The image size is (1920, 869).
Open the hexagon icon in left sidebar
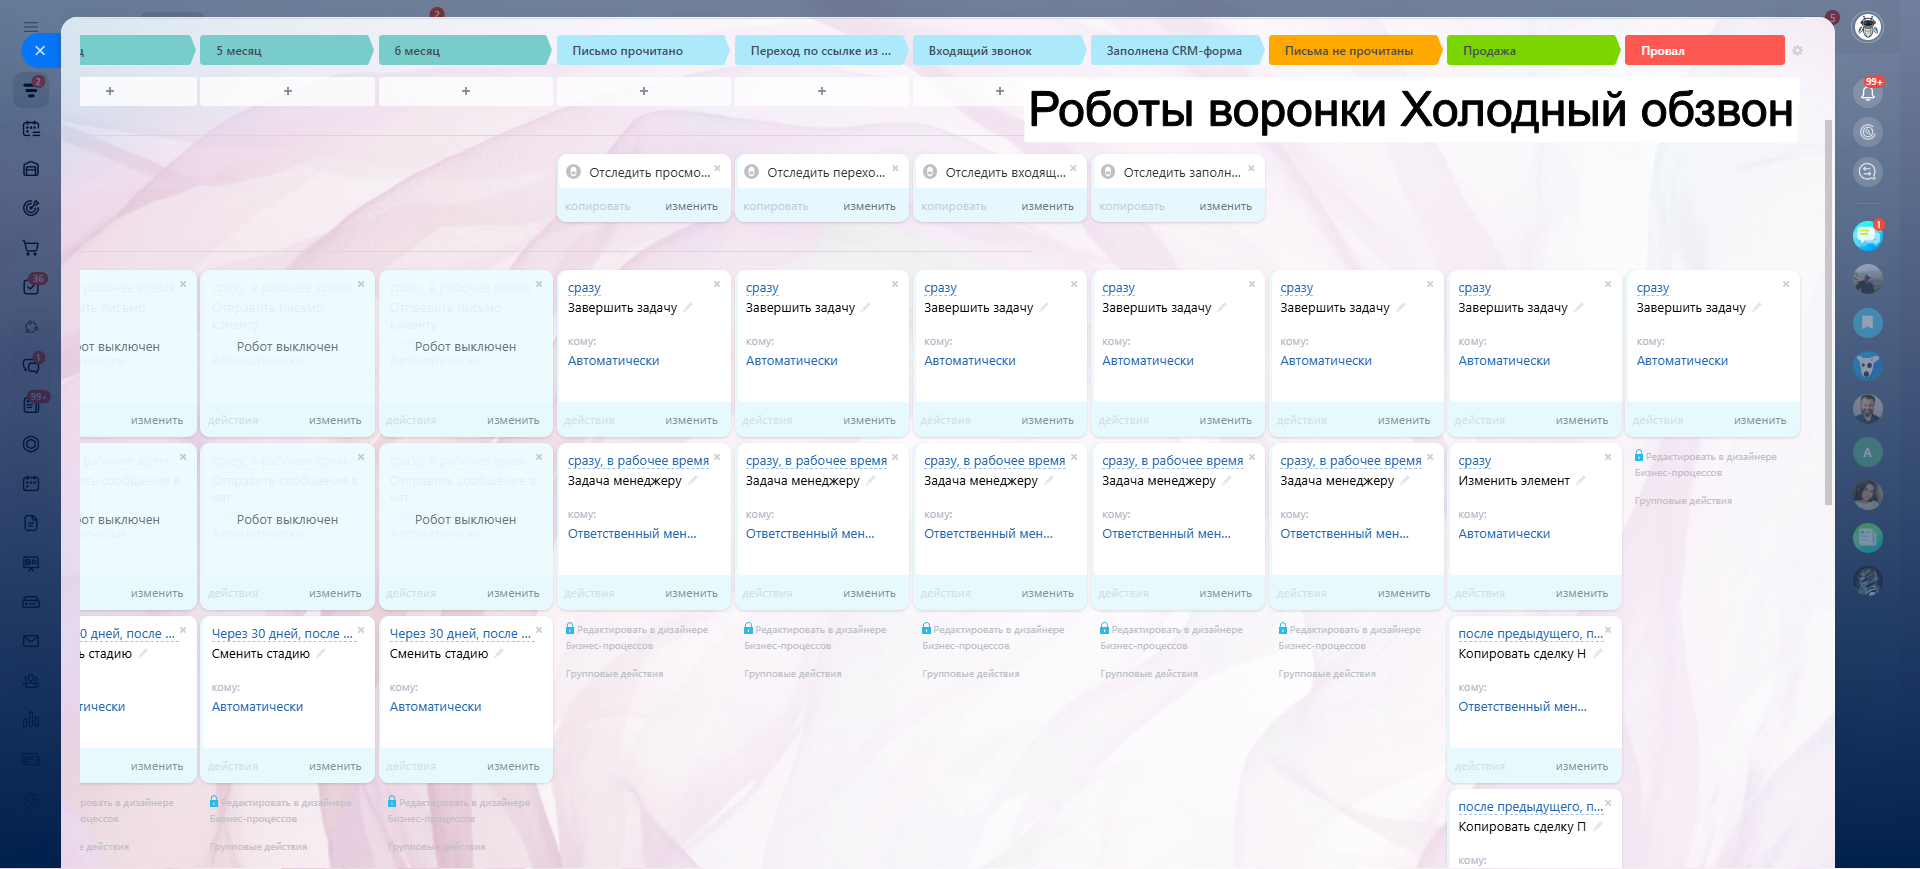click(31, 444)
